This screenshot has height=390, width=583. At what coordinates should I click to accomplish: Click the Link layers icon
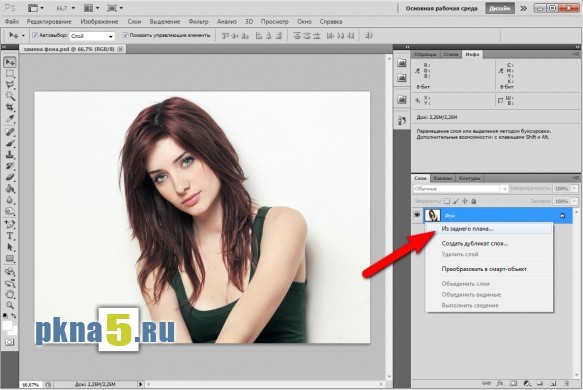486,383
